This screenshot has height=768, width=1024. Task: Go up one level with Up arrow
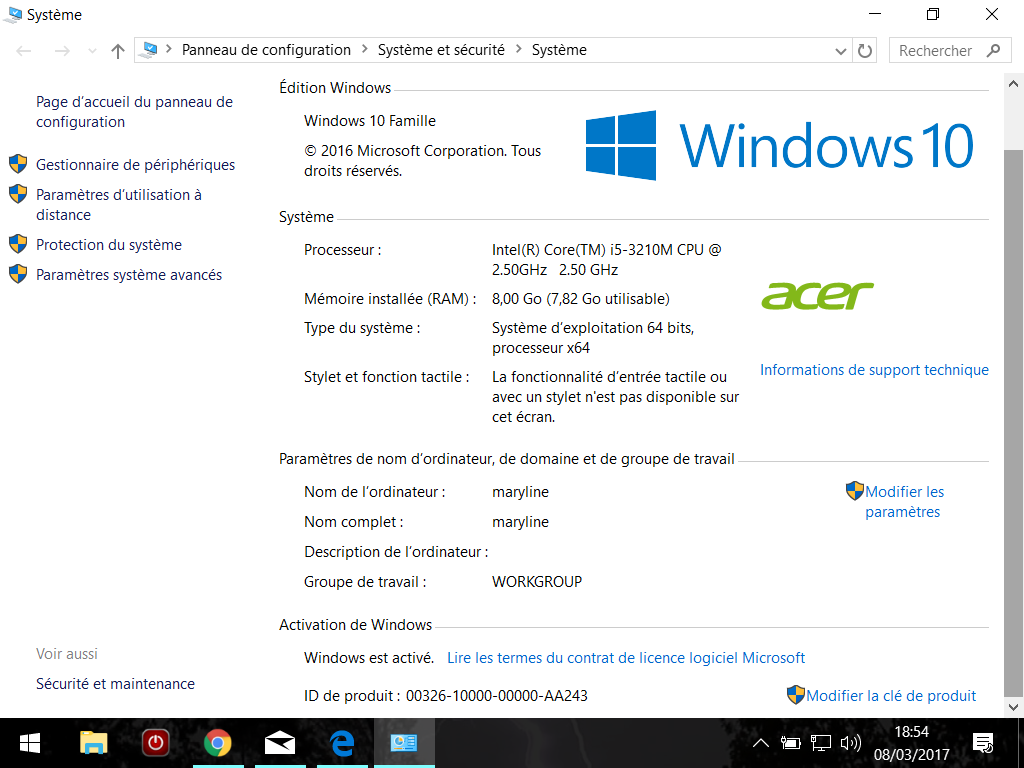[118, 51]
